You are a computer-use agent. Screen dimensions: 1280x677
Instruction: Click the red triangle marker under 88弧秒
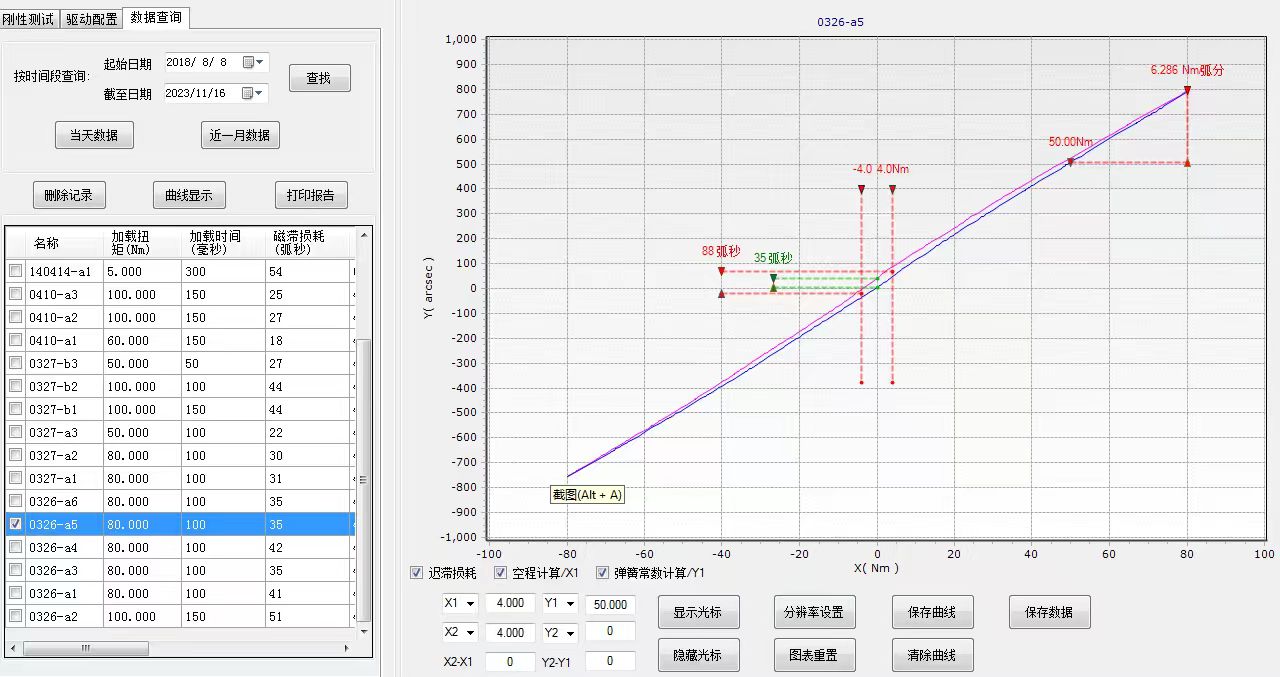[721, 271]
